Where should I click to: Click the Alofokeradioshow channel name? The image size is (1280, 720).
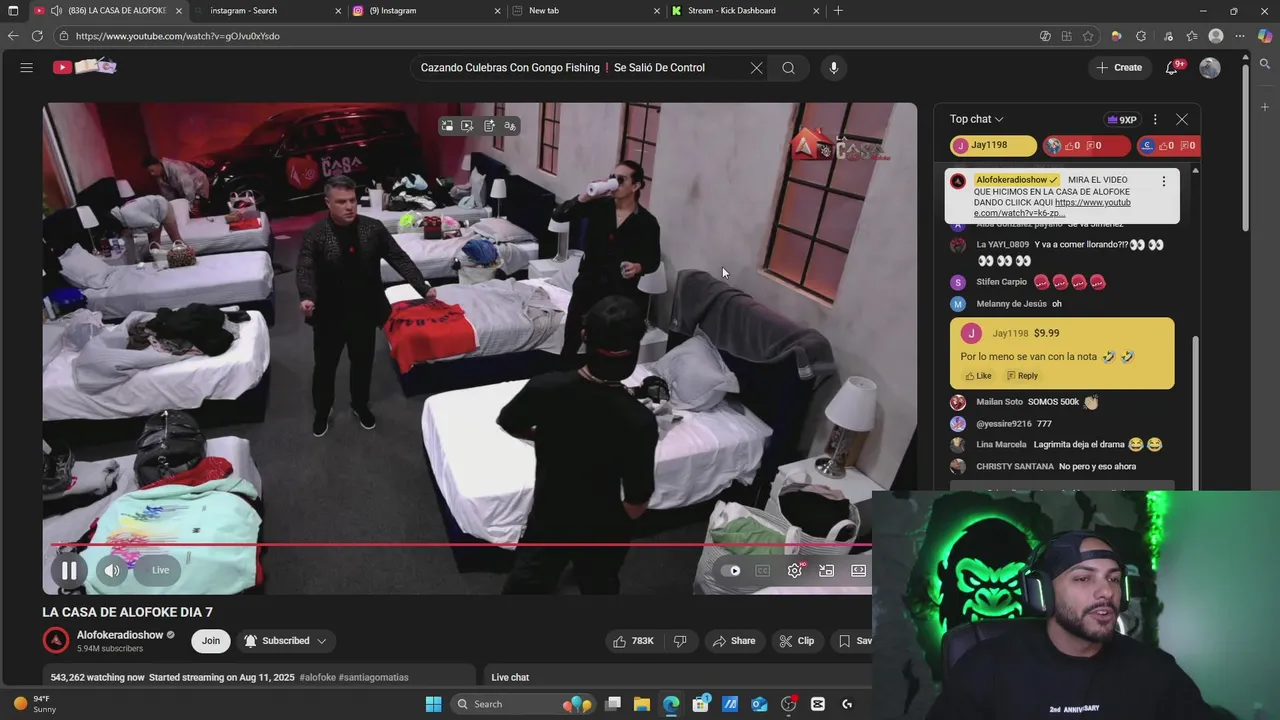point(120,635)
